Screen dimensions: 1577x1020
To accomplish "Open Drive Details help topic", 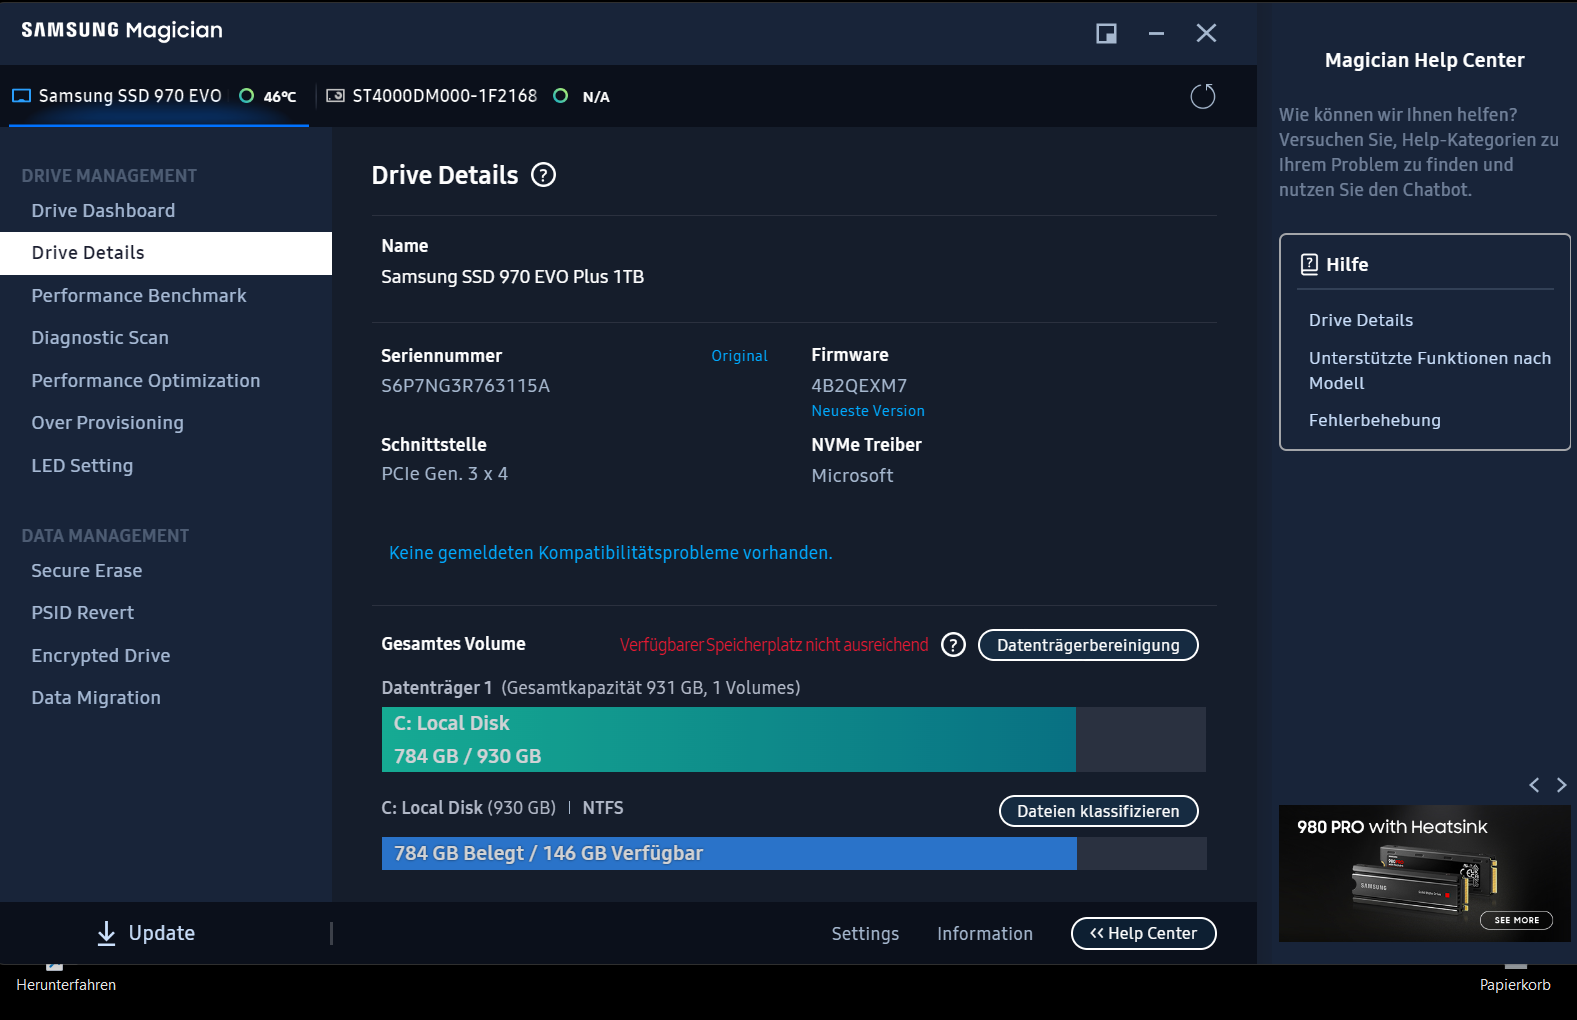I will [x=1361, y=320].
